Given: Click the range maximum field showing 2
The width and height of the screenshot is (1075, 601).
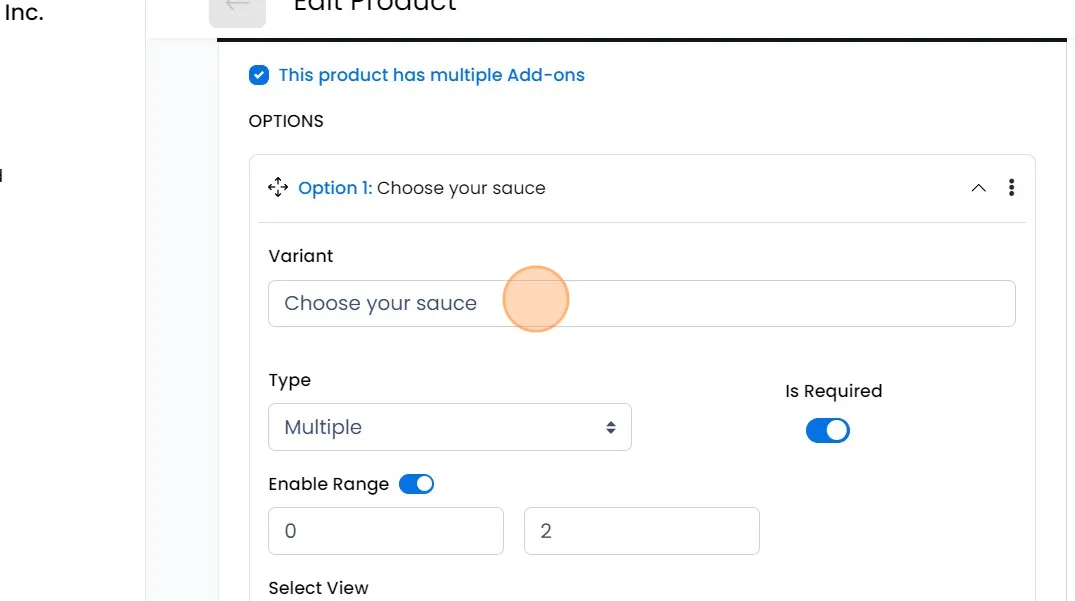Looking at the screenshot, I should tap(641, 531).
